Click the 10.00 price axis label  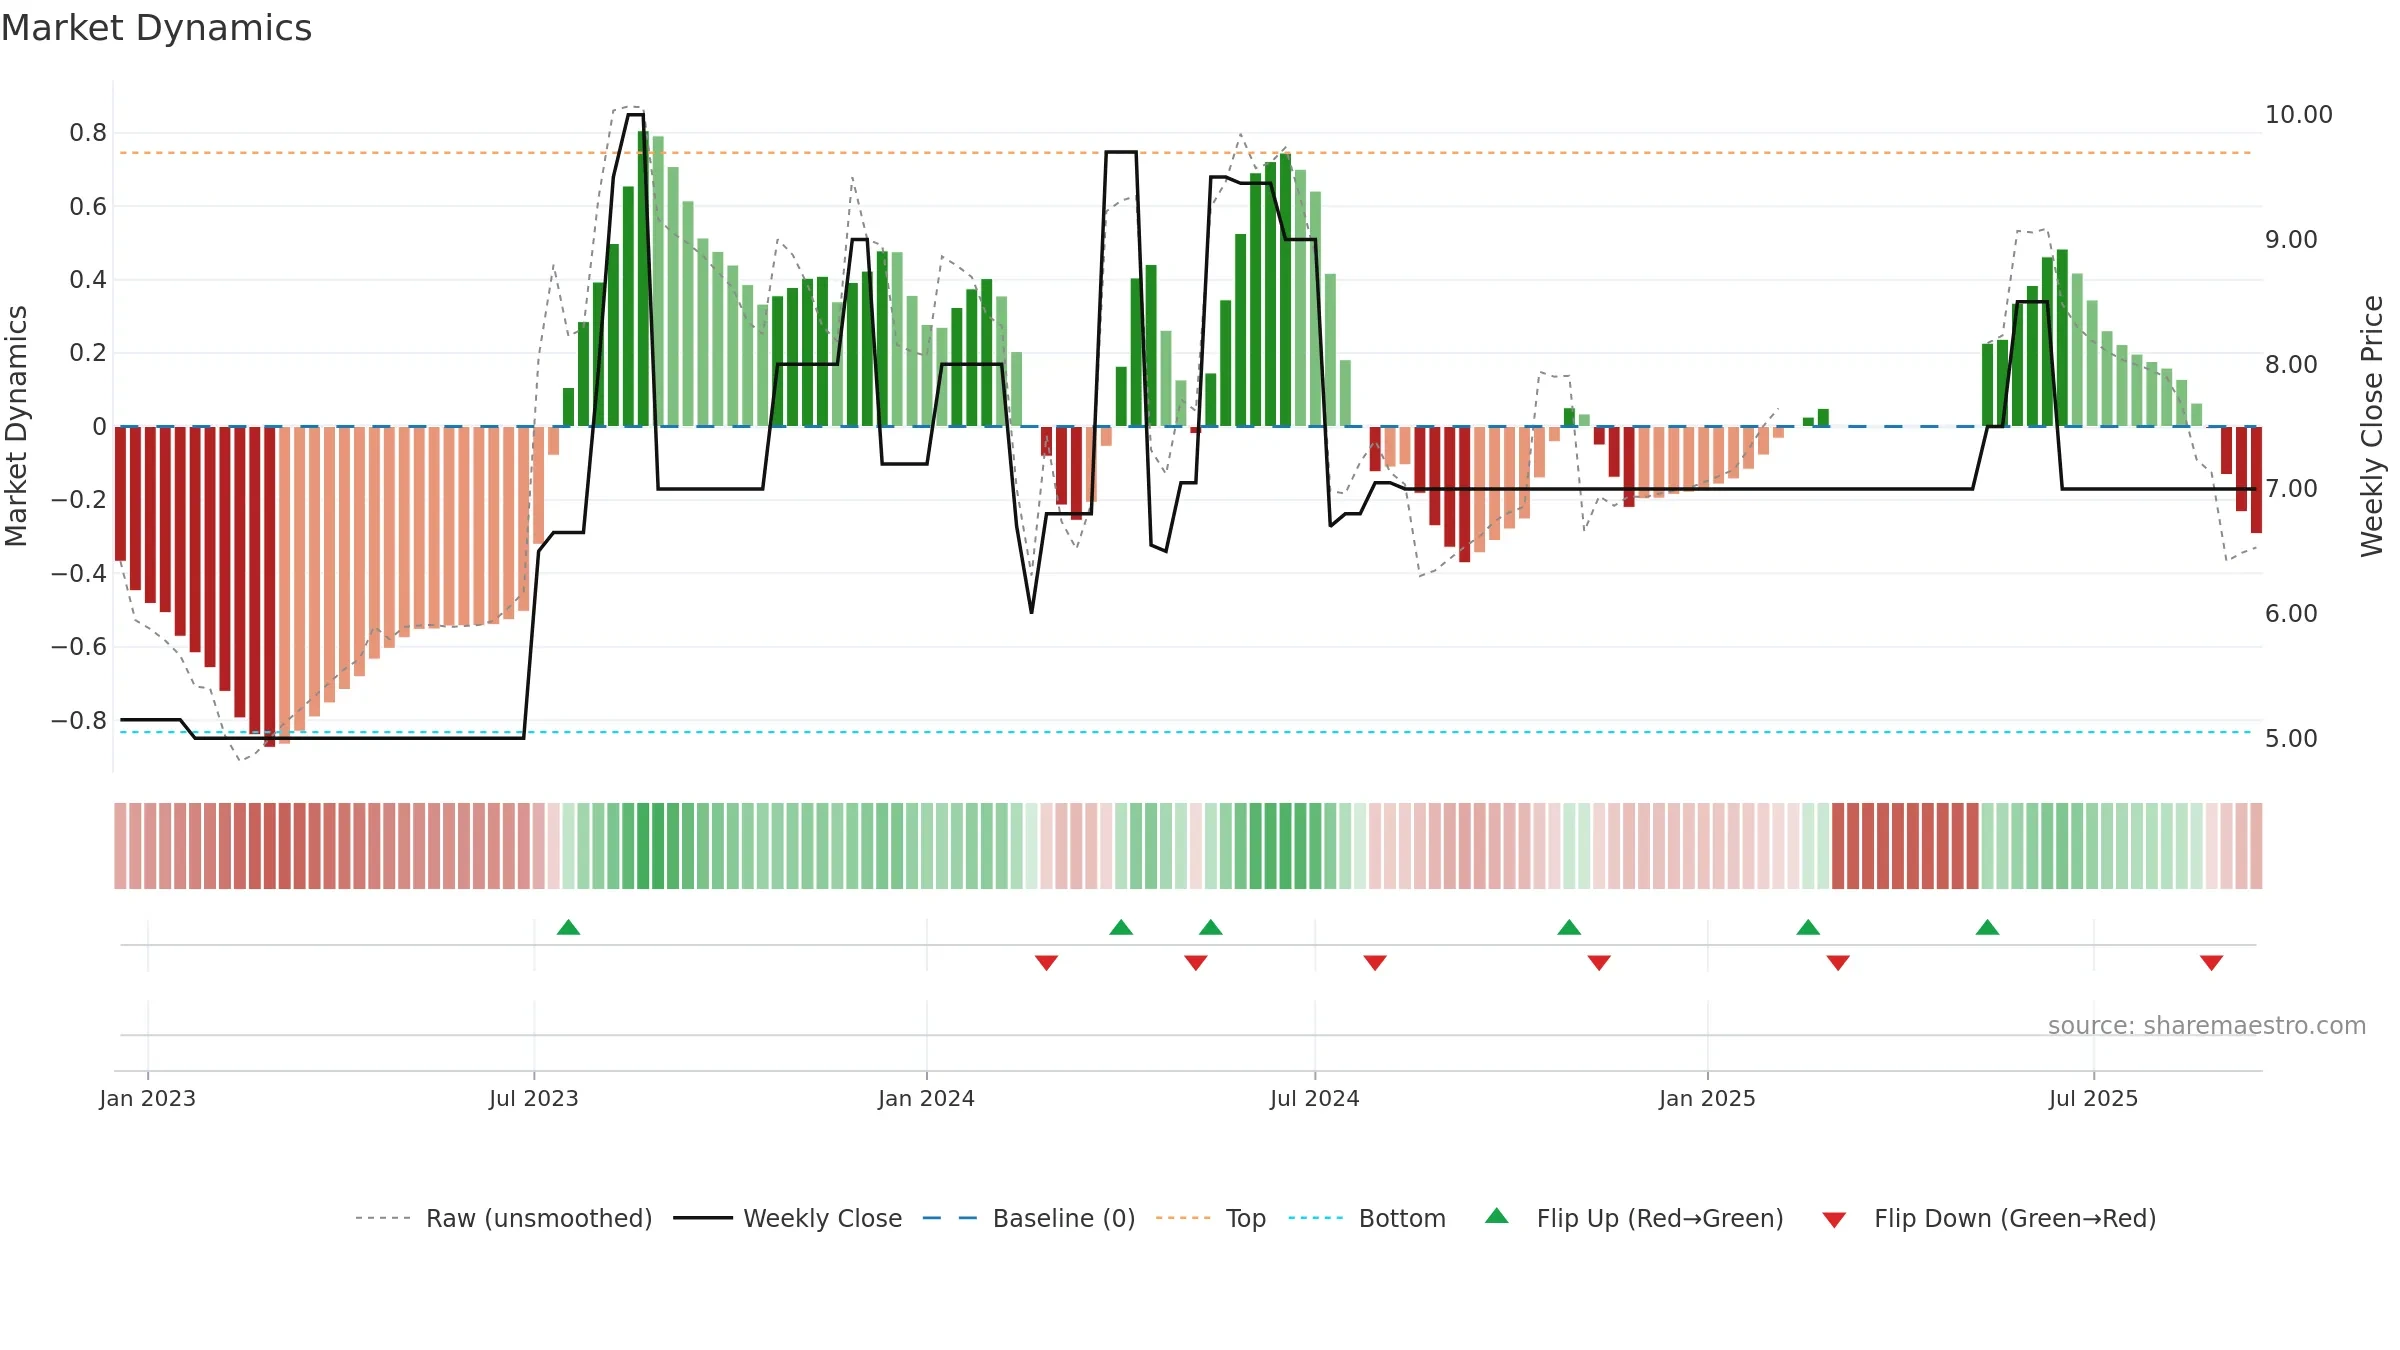point(2298,115)
